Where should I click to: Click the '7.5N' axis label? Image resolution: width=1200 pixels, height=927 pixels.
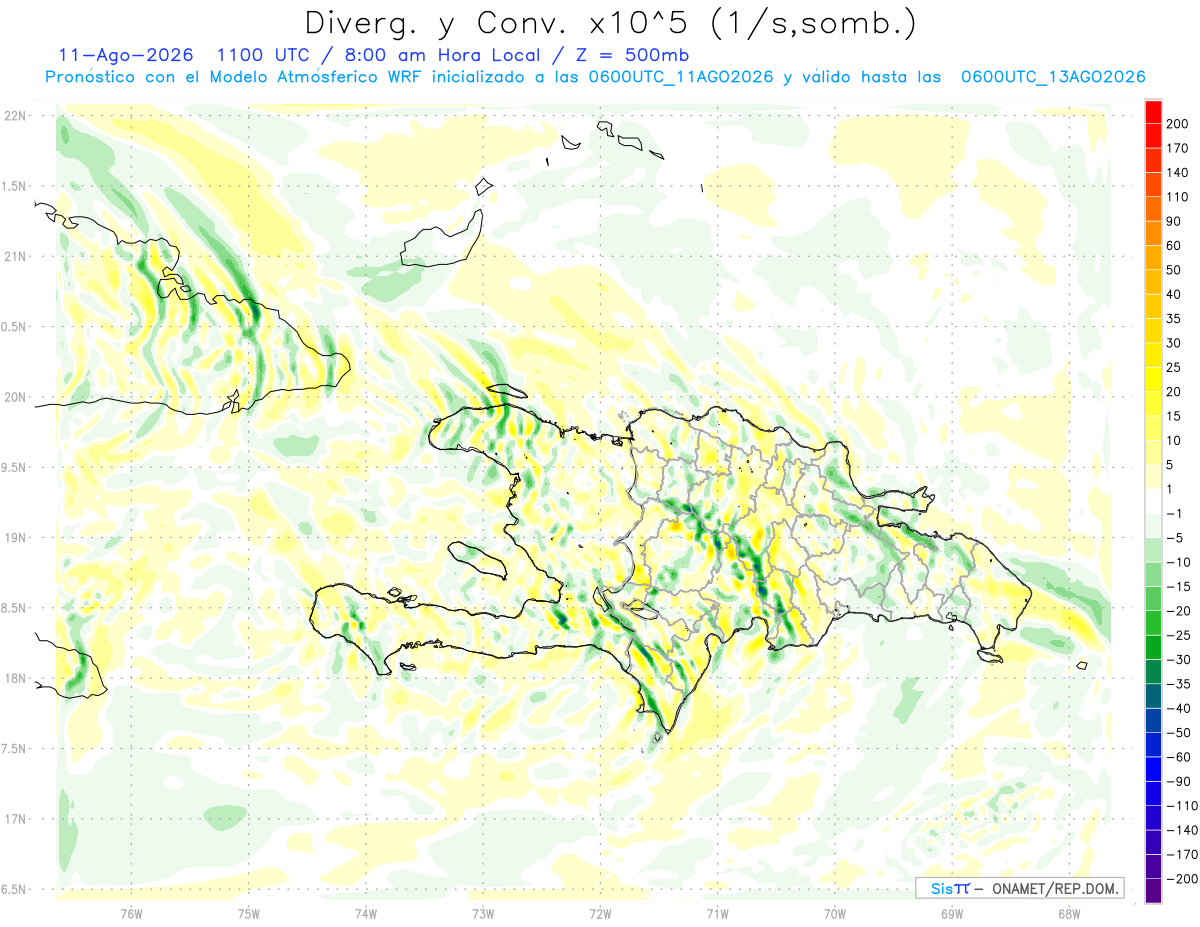click(x=15, y=748)
